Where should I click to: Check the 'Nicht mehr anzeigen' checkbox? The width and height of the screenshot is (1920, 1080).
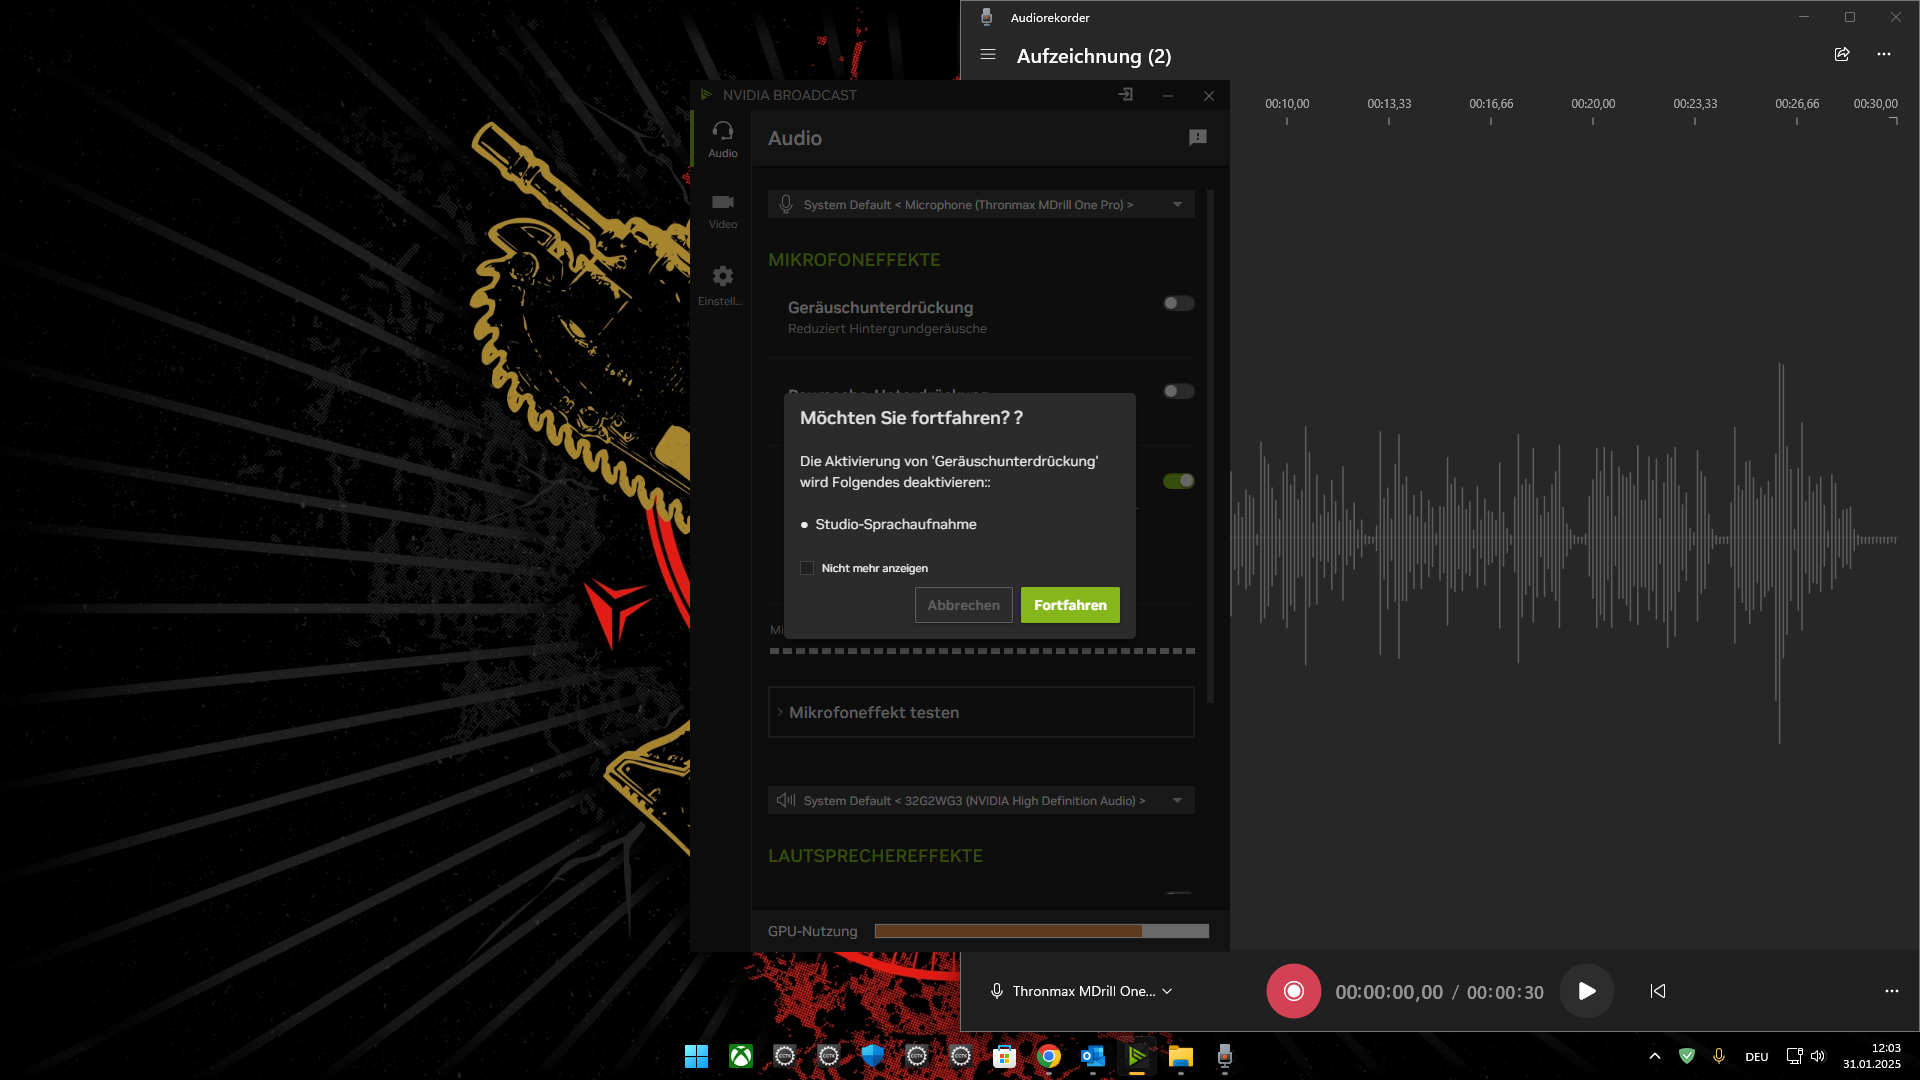tap(807, 568)
